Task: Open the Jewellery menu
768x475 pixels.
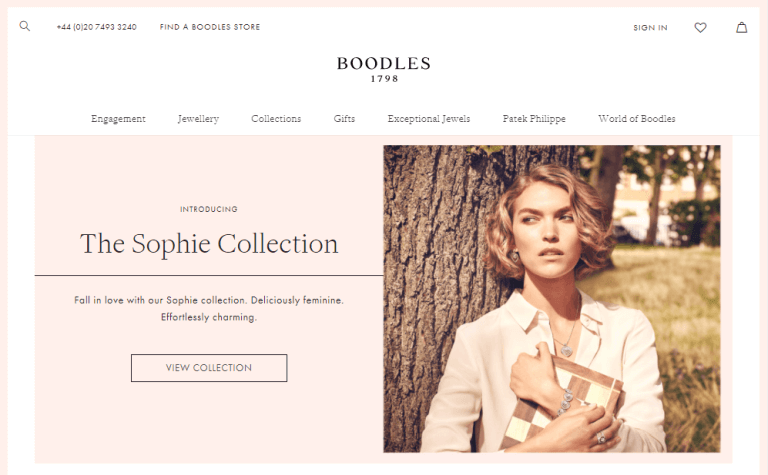Action: pos(198,119)
